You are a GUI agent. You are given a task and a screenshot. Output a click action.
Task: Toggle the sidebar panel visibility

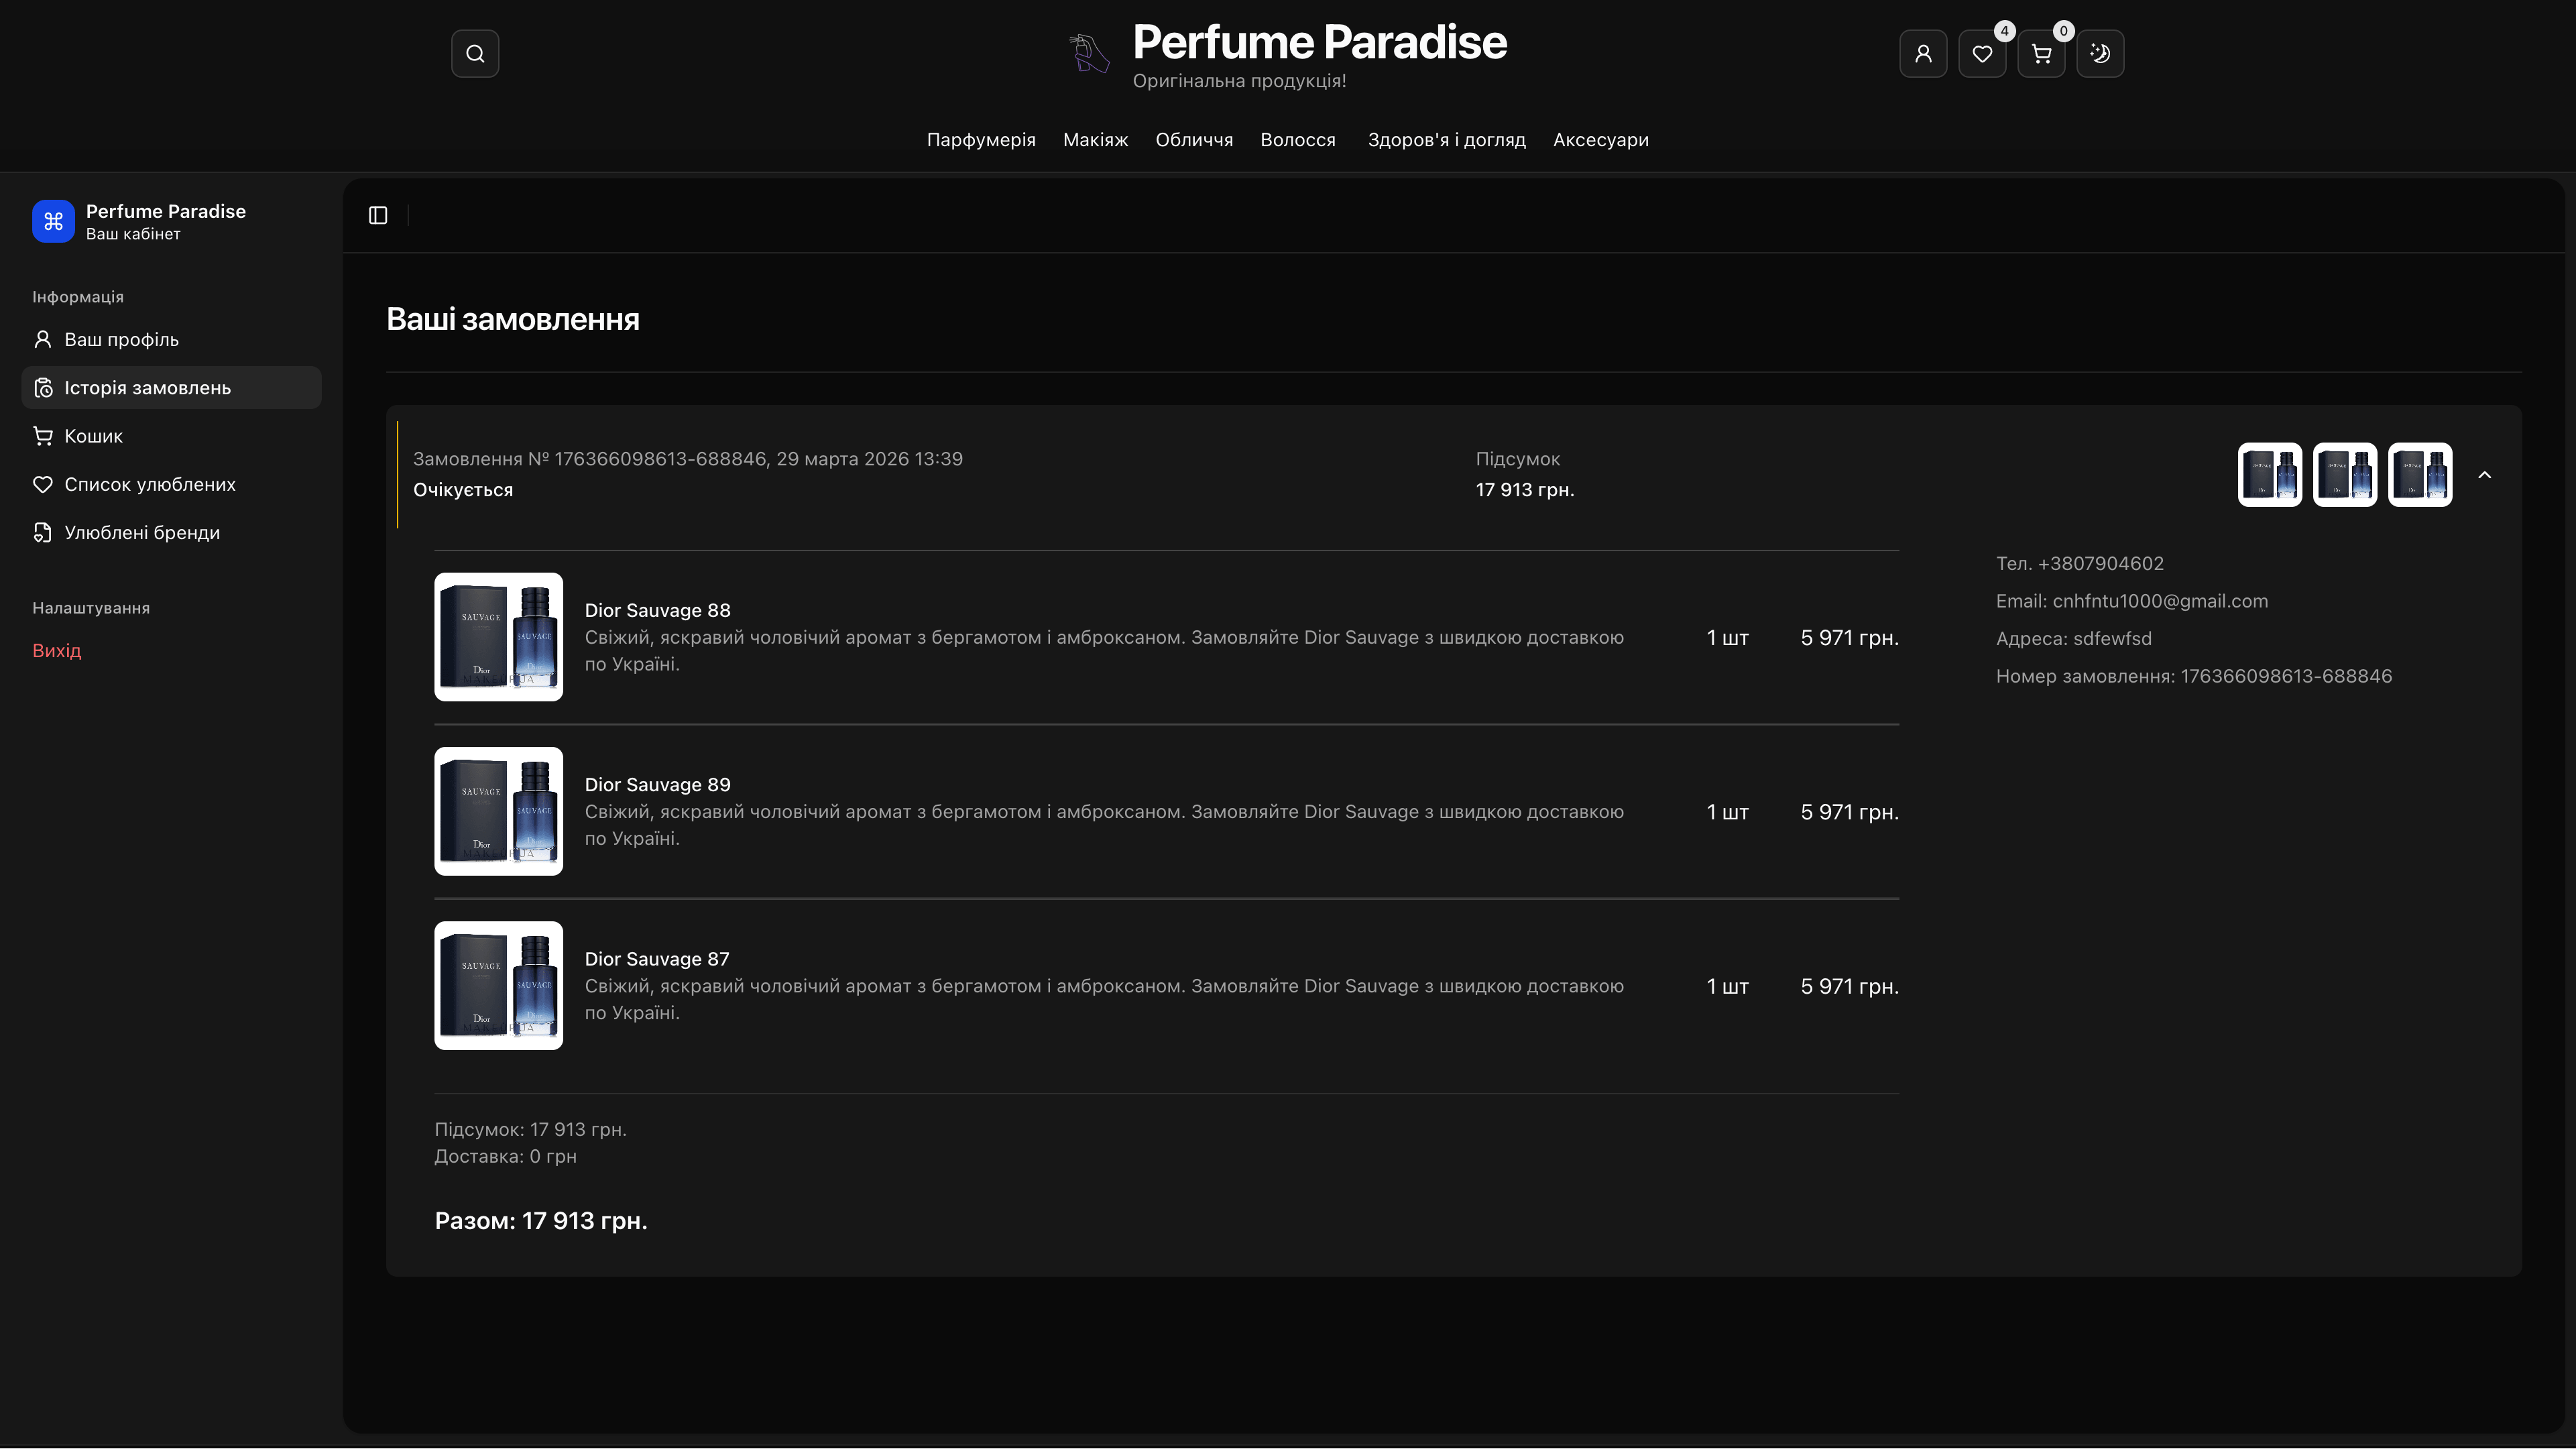pyautogui.click(x=378, y=215)
